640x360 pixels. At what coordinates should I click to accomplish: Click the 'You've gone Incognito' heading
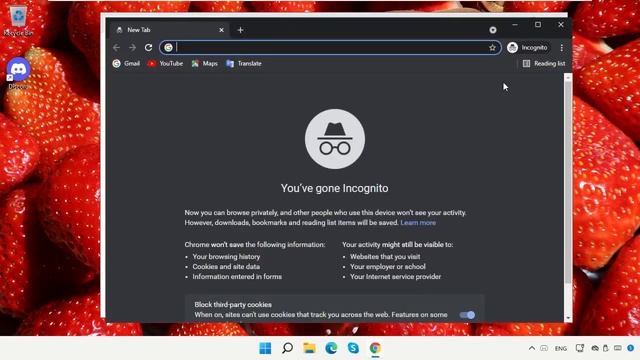tap(335, 188)
